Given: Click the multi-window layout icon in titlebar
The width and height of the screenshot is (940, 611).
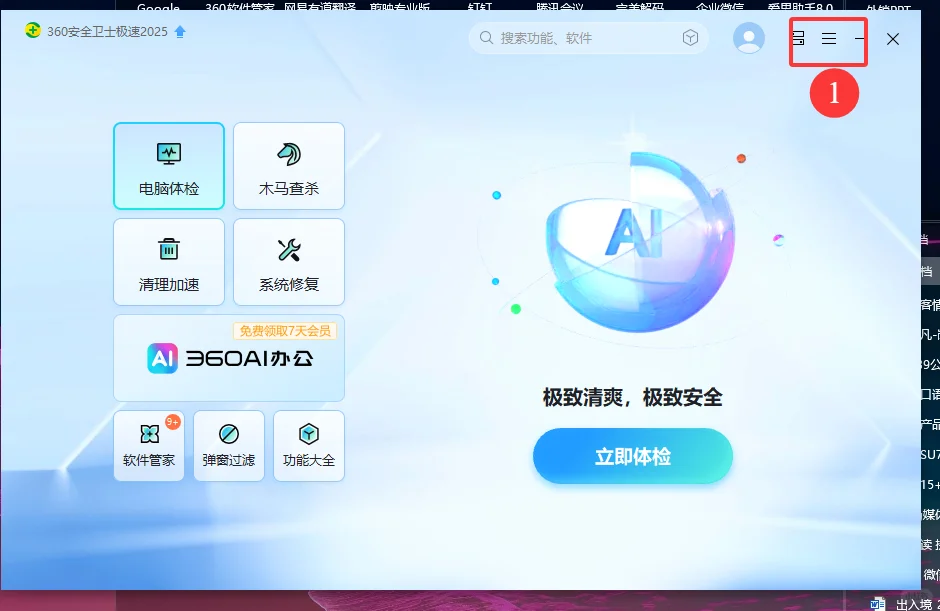Looking at the screenshot, I should (798, 38).
